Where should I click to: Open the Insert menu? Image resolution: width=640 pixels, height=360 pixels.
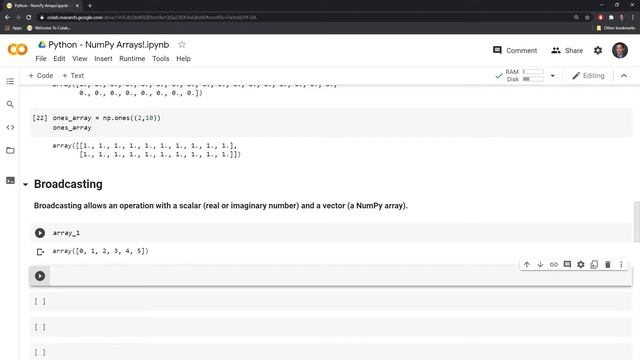click(103, 59)
